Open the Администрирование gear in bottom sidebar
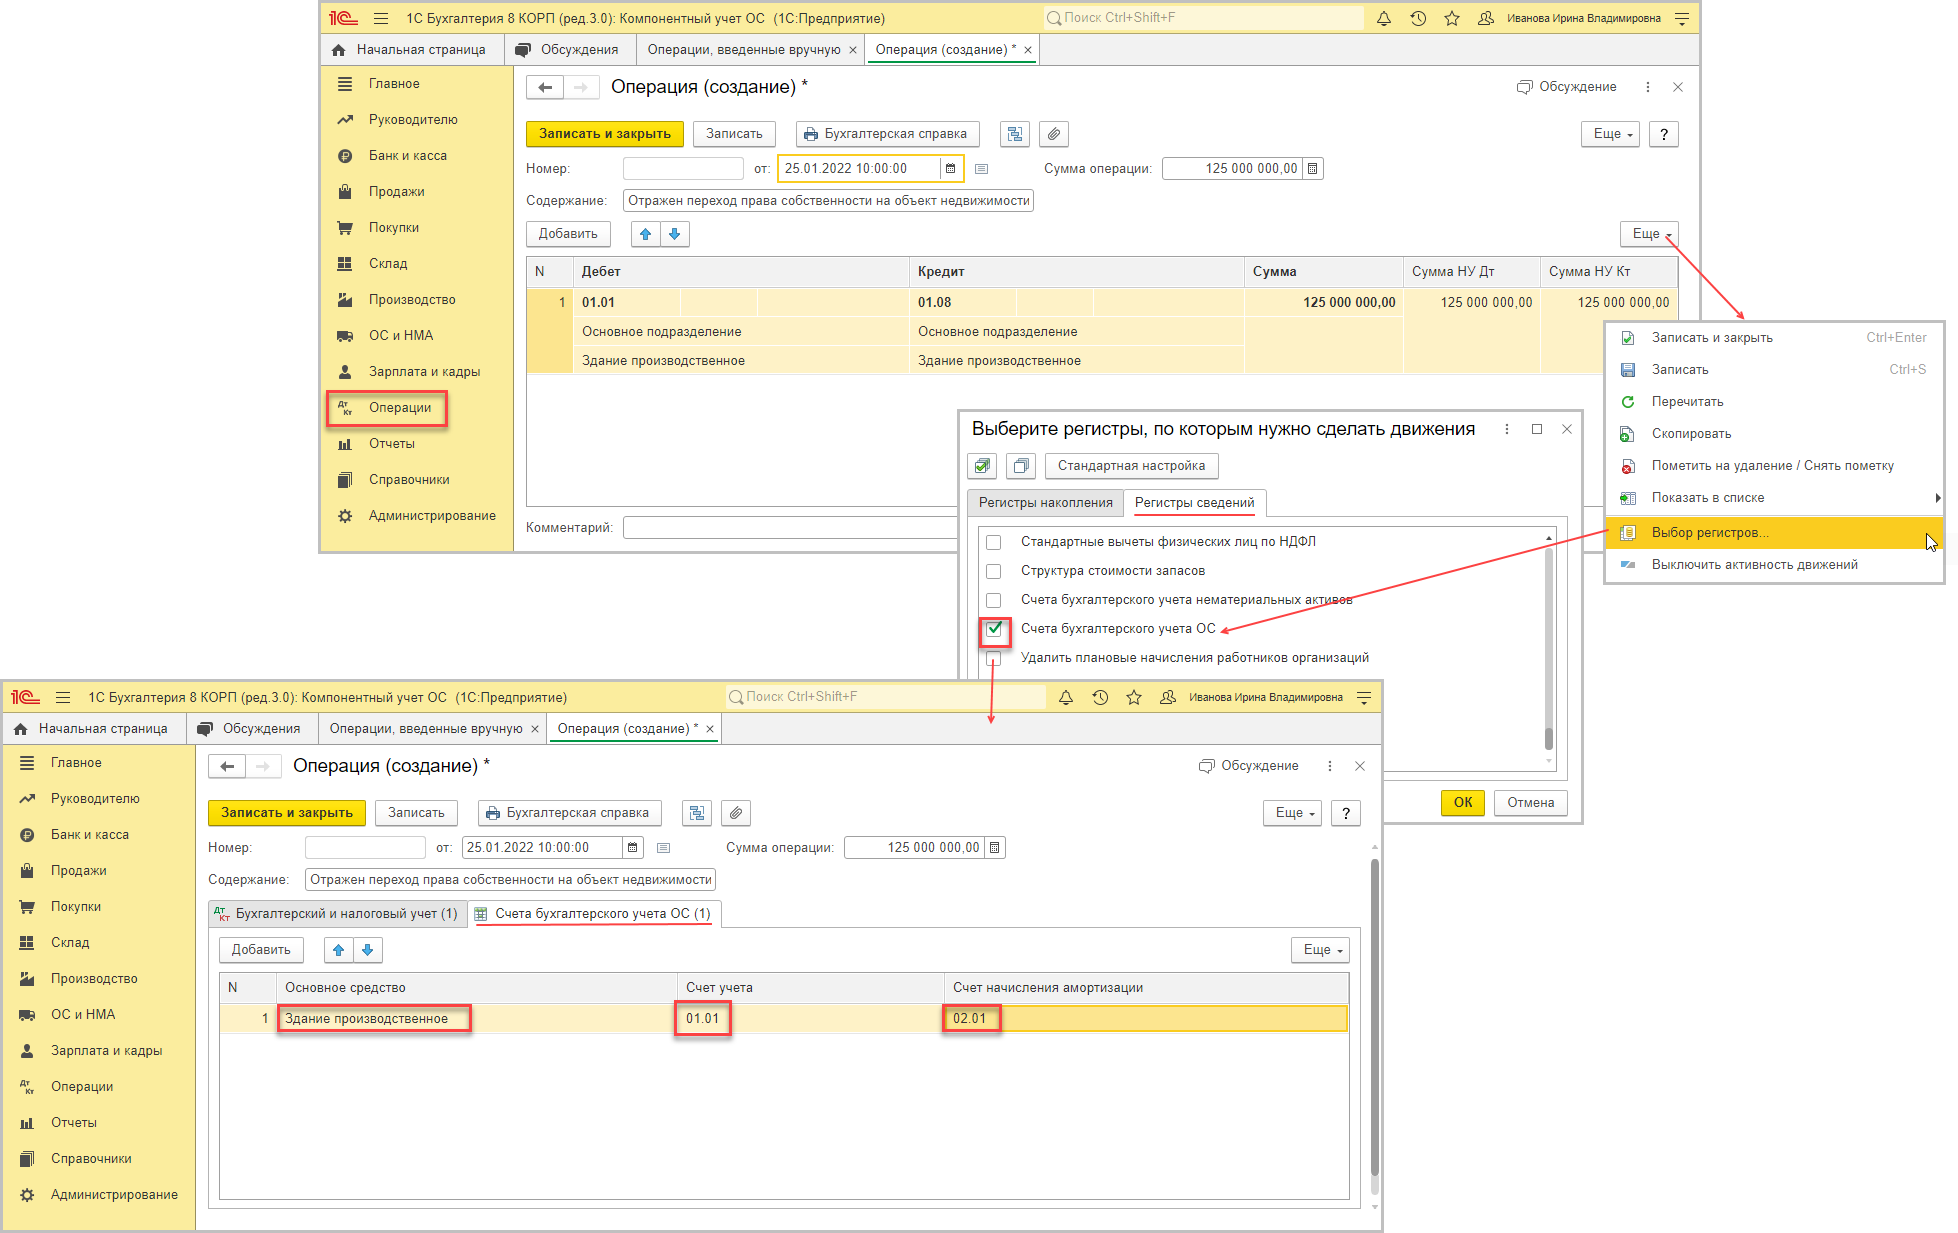 click(27, 1194)
